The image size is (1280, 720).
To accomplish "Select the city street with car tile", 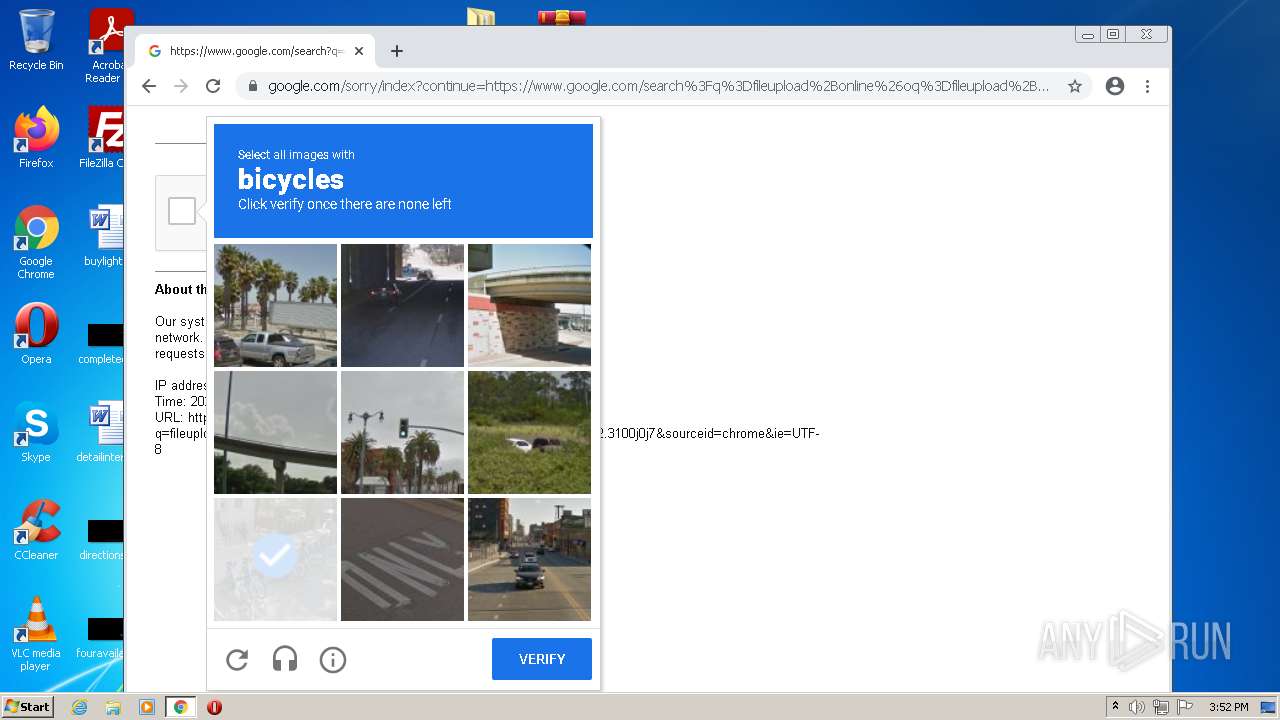I will tap(529, 559).
